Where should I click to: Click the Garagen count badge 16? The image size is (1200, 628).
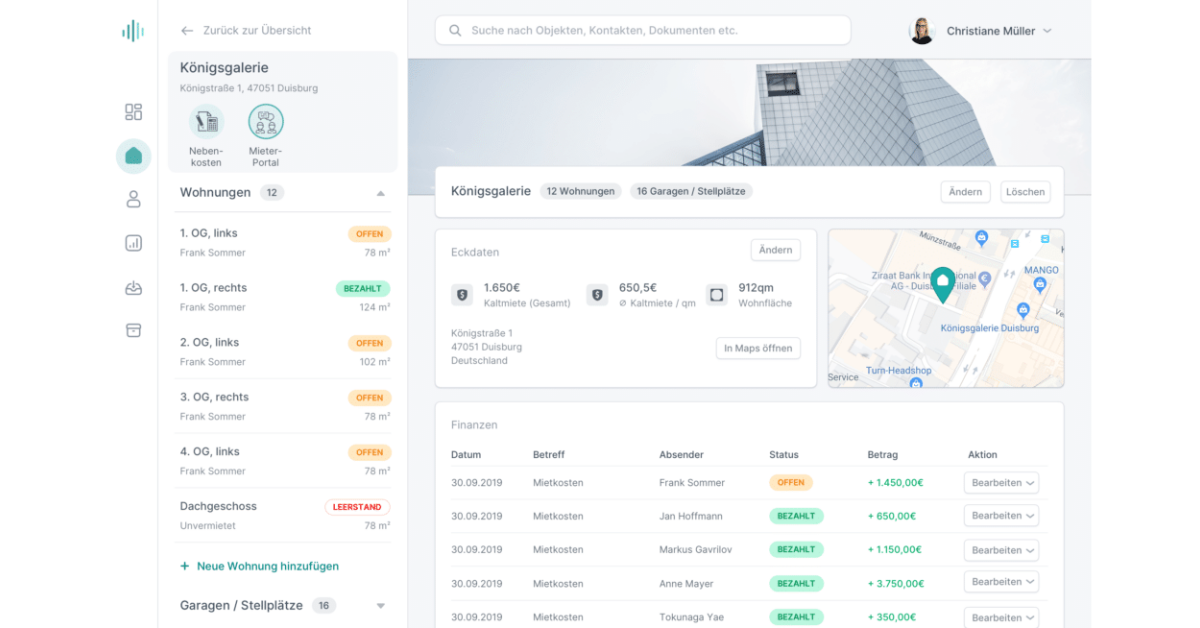pos(324,606)
